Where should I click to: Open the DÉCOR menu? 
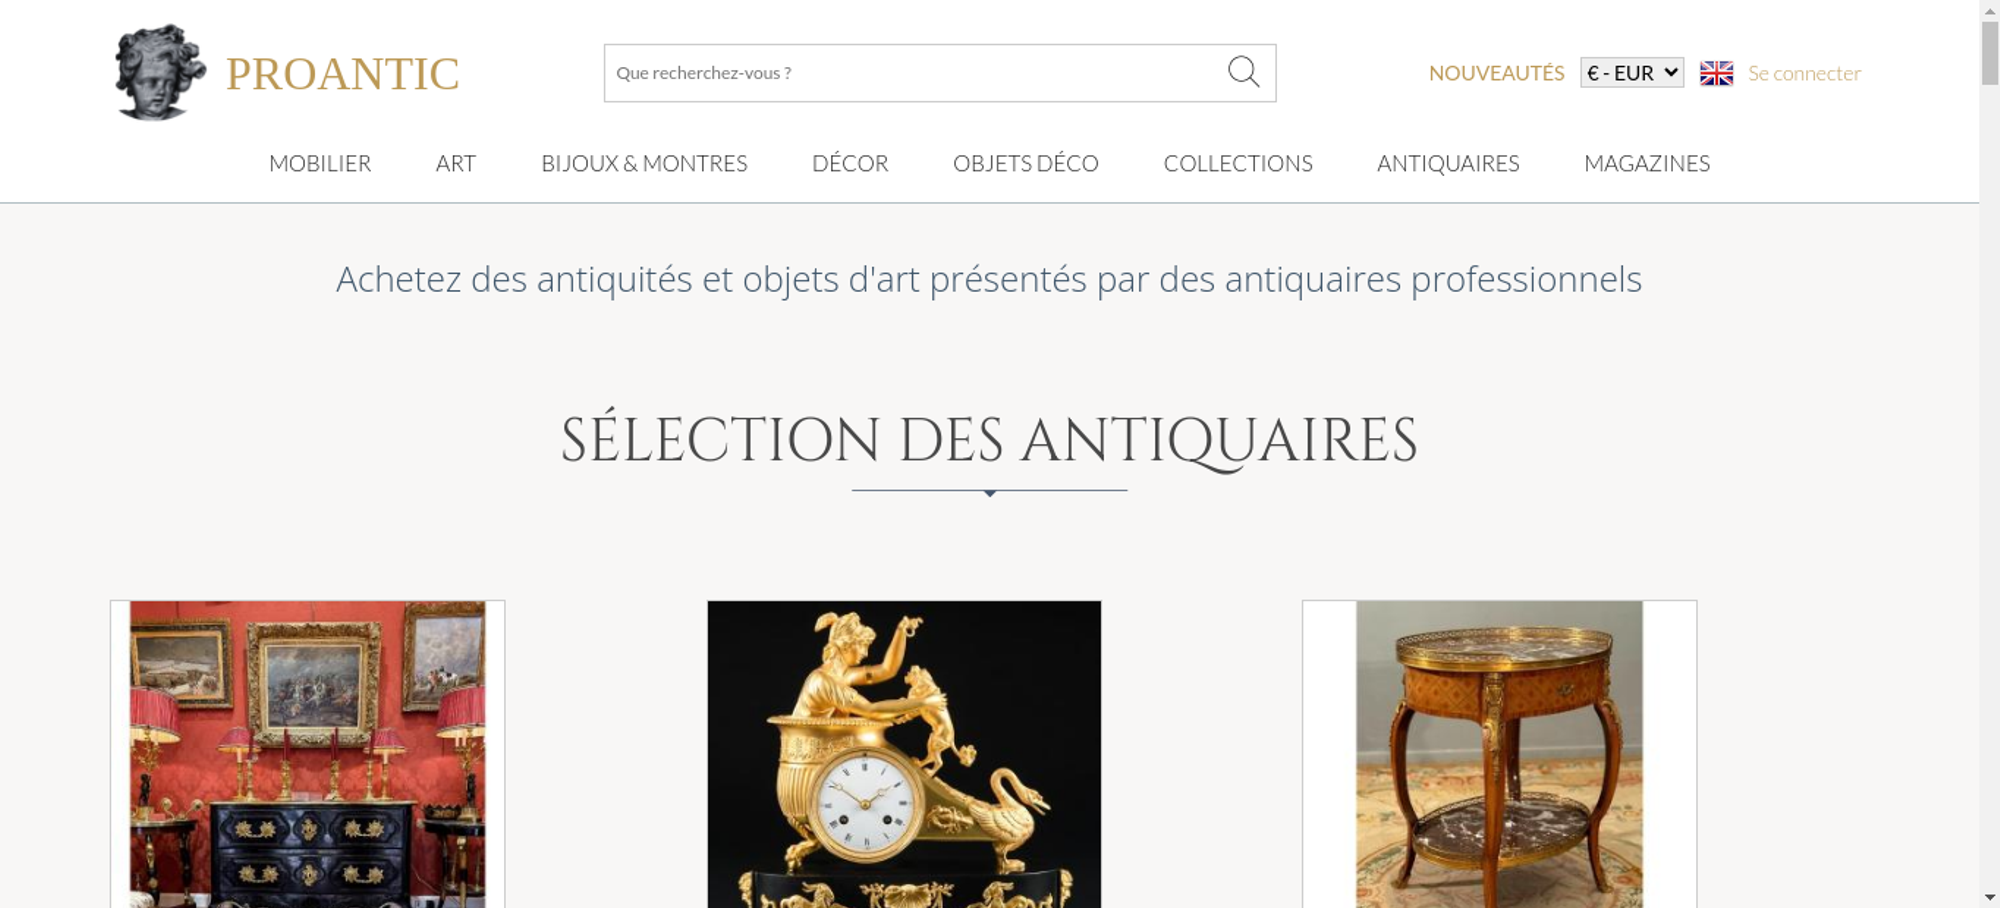click(x=850, y=163)
